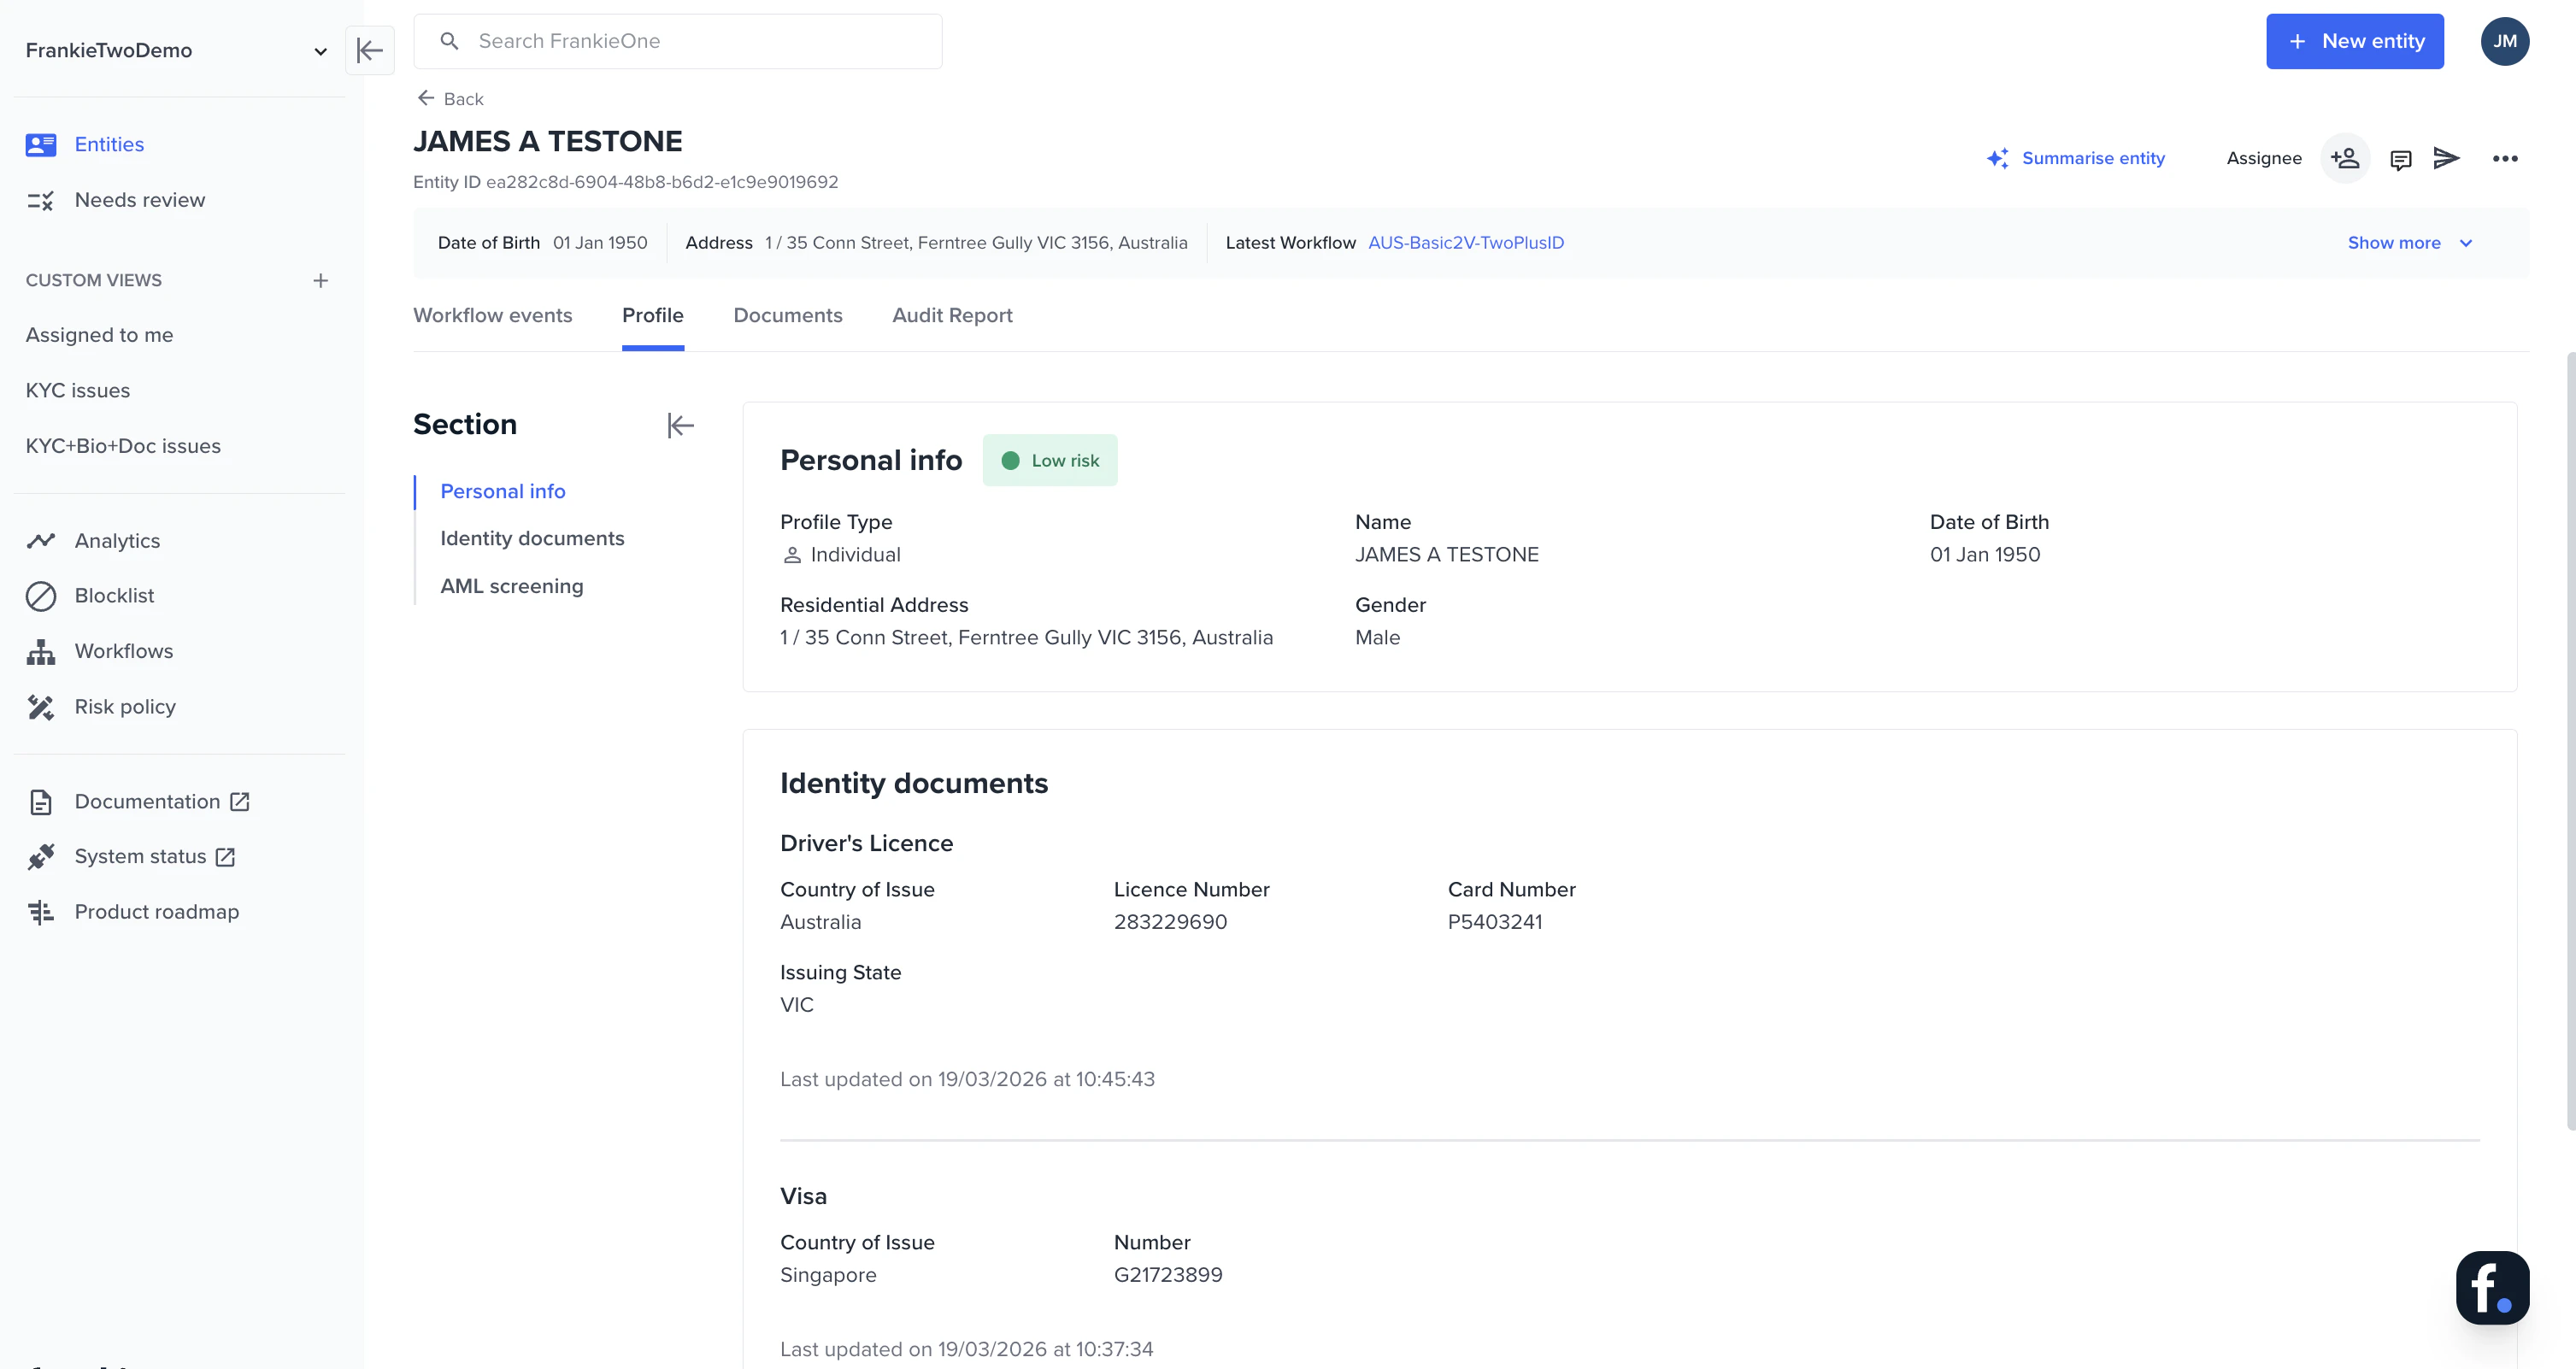Image resolution: width=2576 pixels, height=1369 pixels.
Task: Click the send paper-plane icon
Action: [x=2446, y=158]
